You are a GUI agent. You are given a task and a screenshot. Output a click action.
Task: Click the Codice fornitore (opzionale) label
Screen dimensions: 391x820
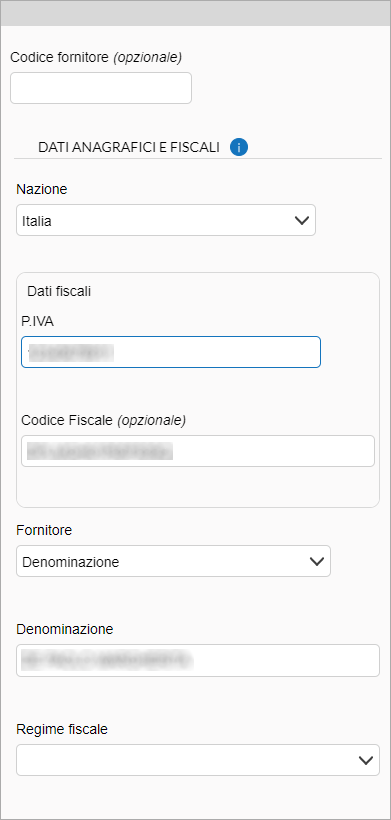click(x=96, y=58)
